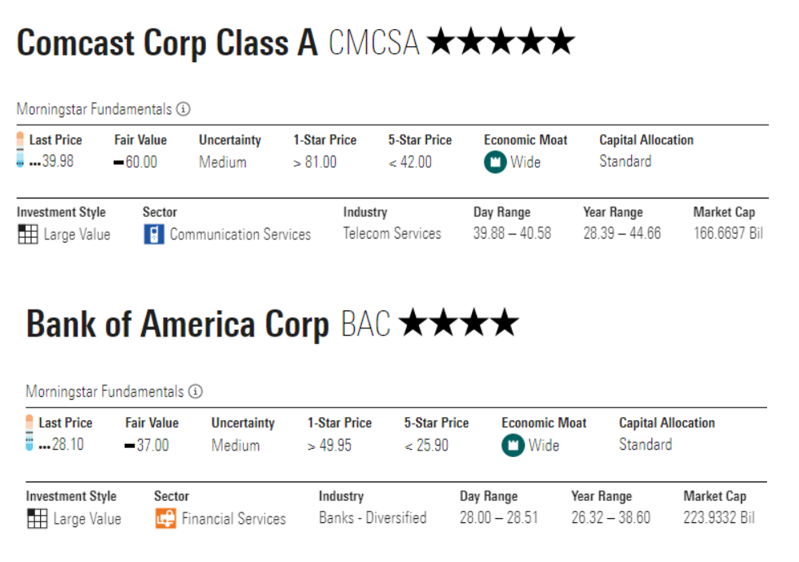Click the Comcast Corp Class A title
Image resolution: width=799 pixels, height=562 pixels.
coord(167,43)
